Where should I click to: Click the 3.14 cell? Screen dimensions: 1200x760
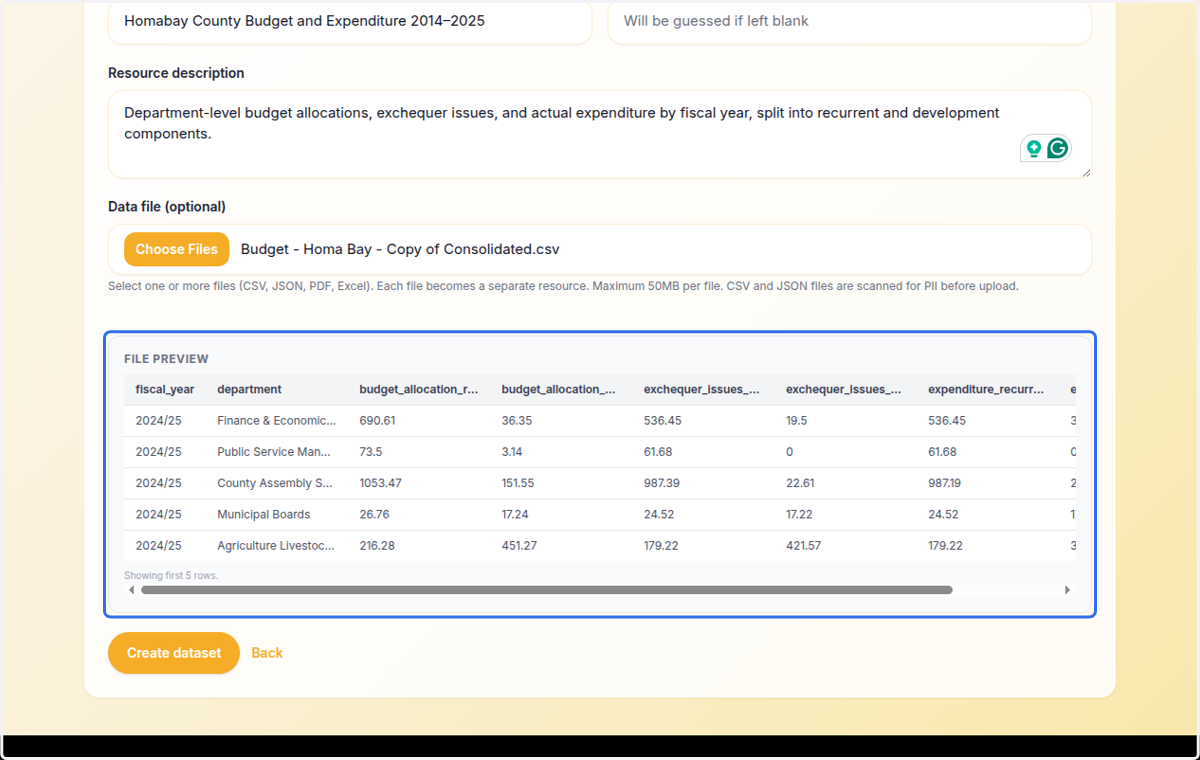513,452
